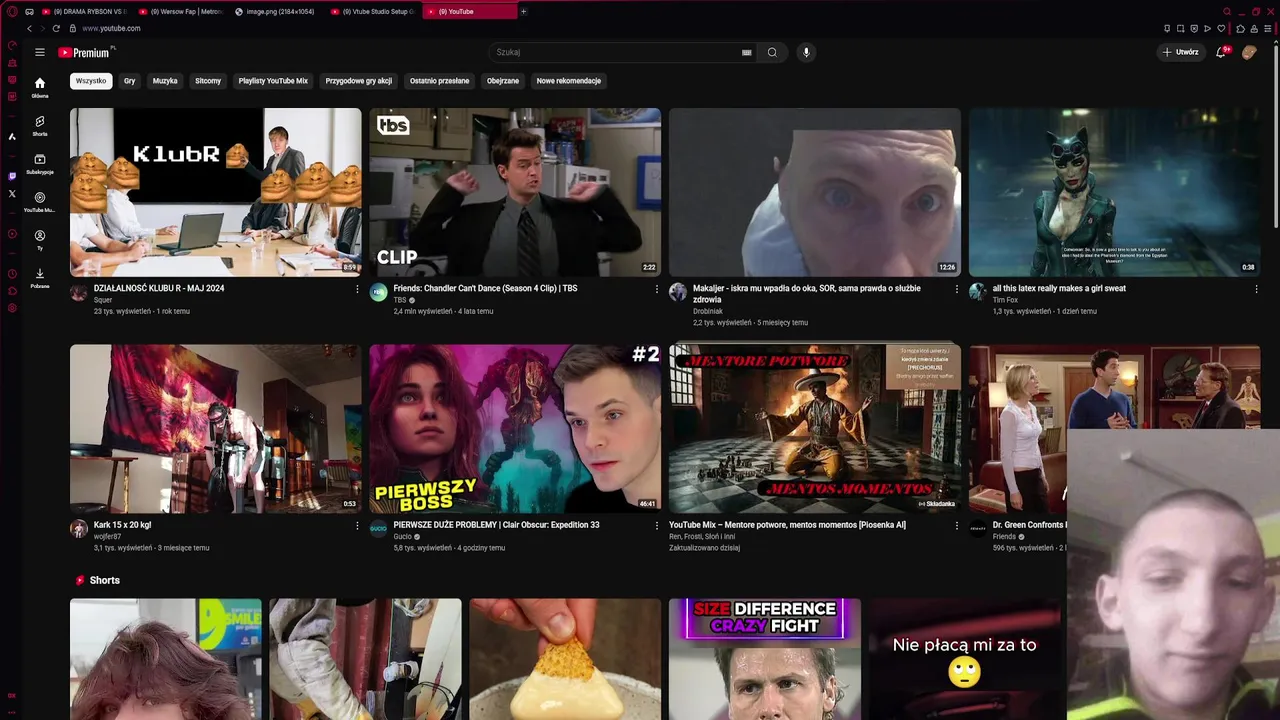Open options for DZIAŁALNOŚĆ KLUBU R video
1280x720 pixels.
[x=357, y=289]
